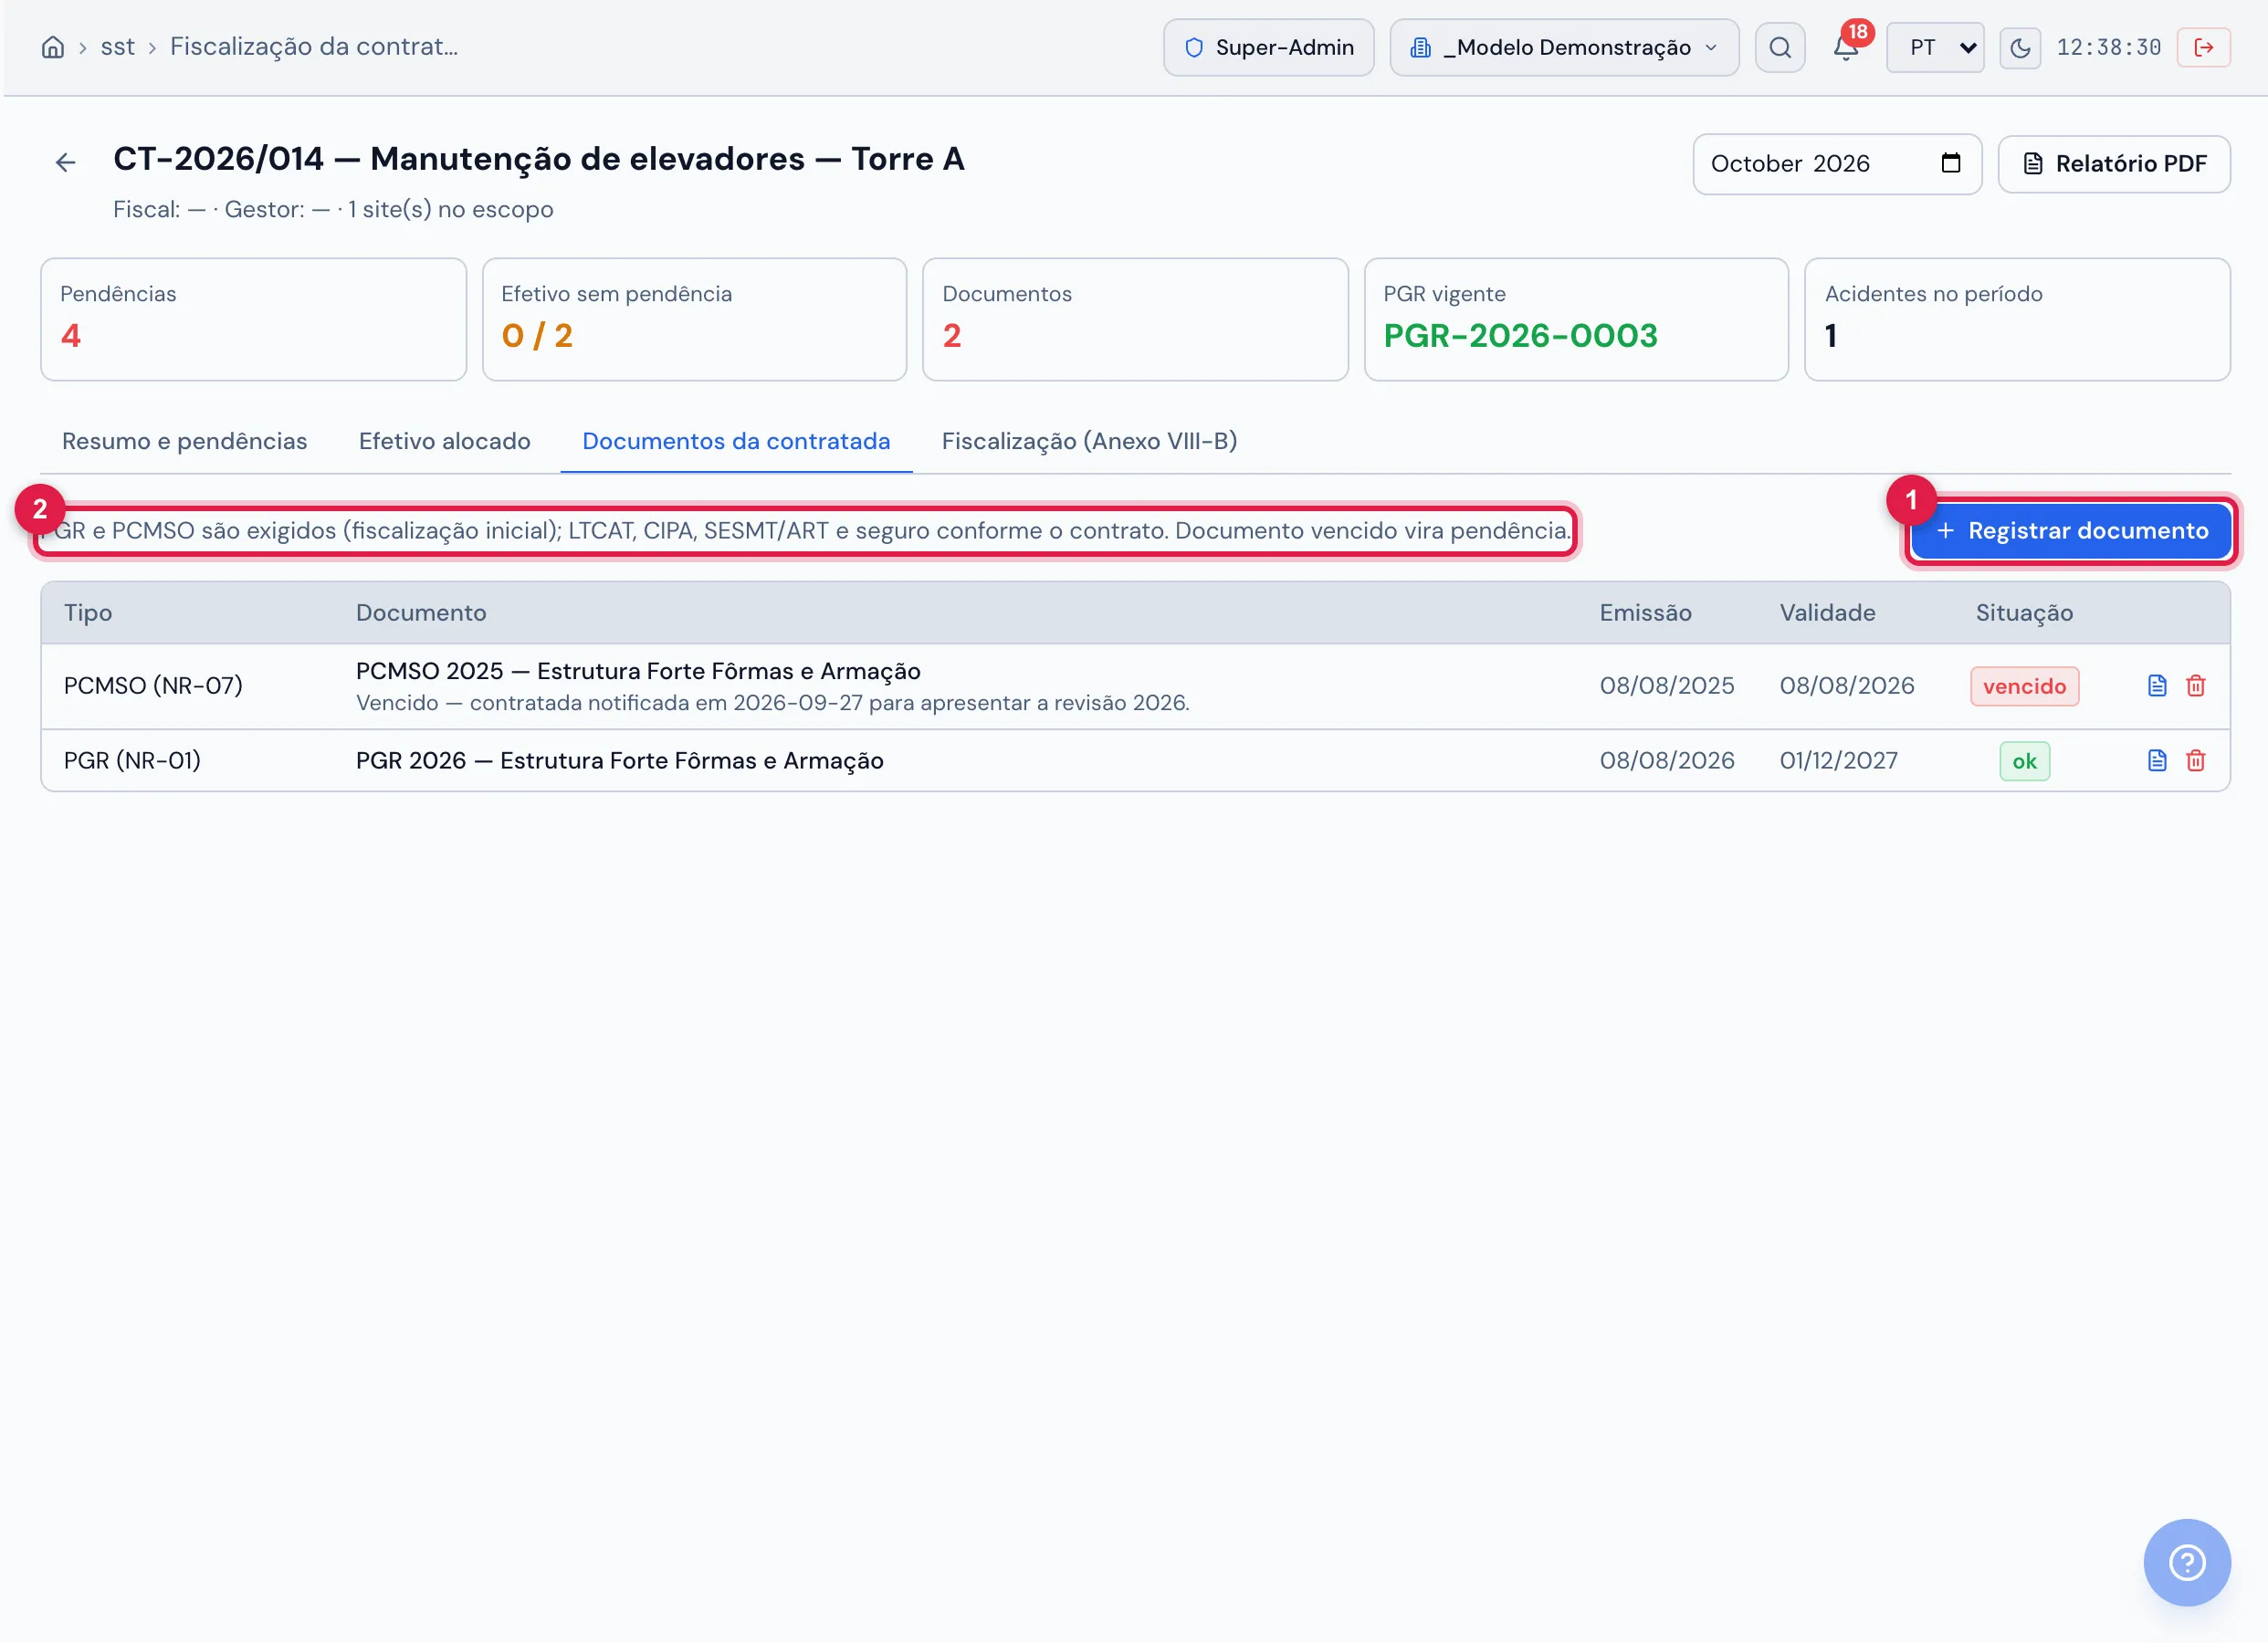Open the Efetivo sem pendência card

pyautogui.click(x=694, y=320)
